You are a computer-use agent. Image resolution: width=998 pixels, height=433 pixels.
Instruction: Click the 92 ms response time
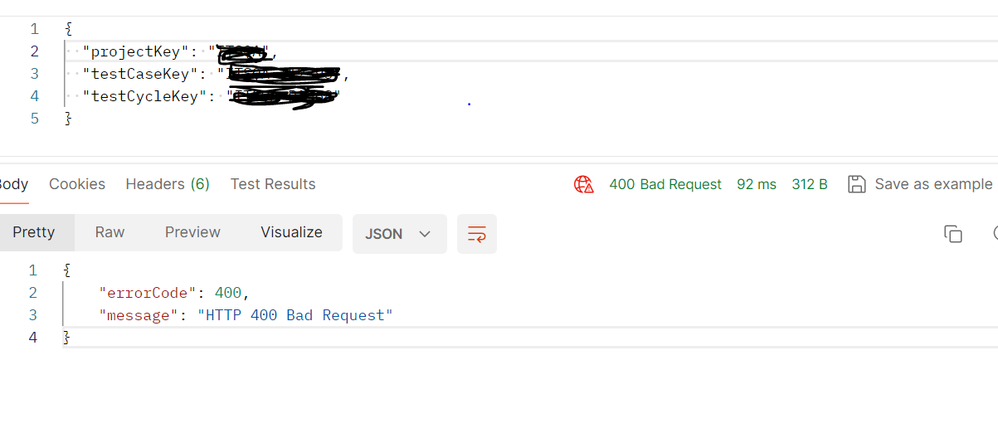[x=757, y=185]
